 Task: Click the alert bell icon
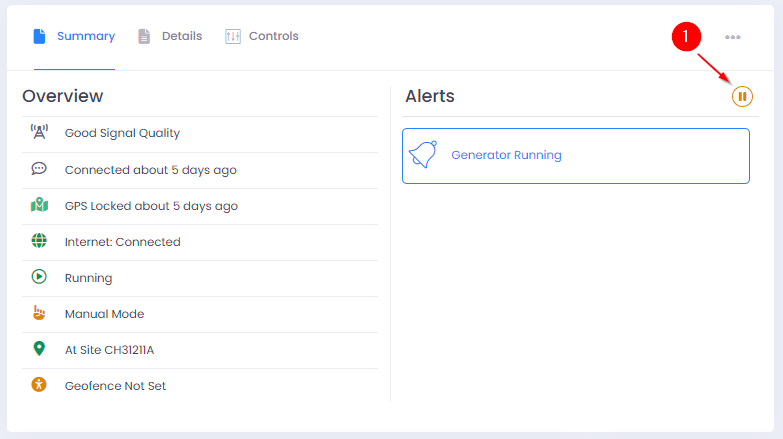[423, 155]
